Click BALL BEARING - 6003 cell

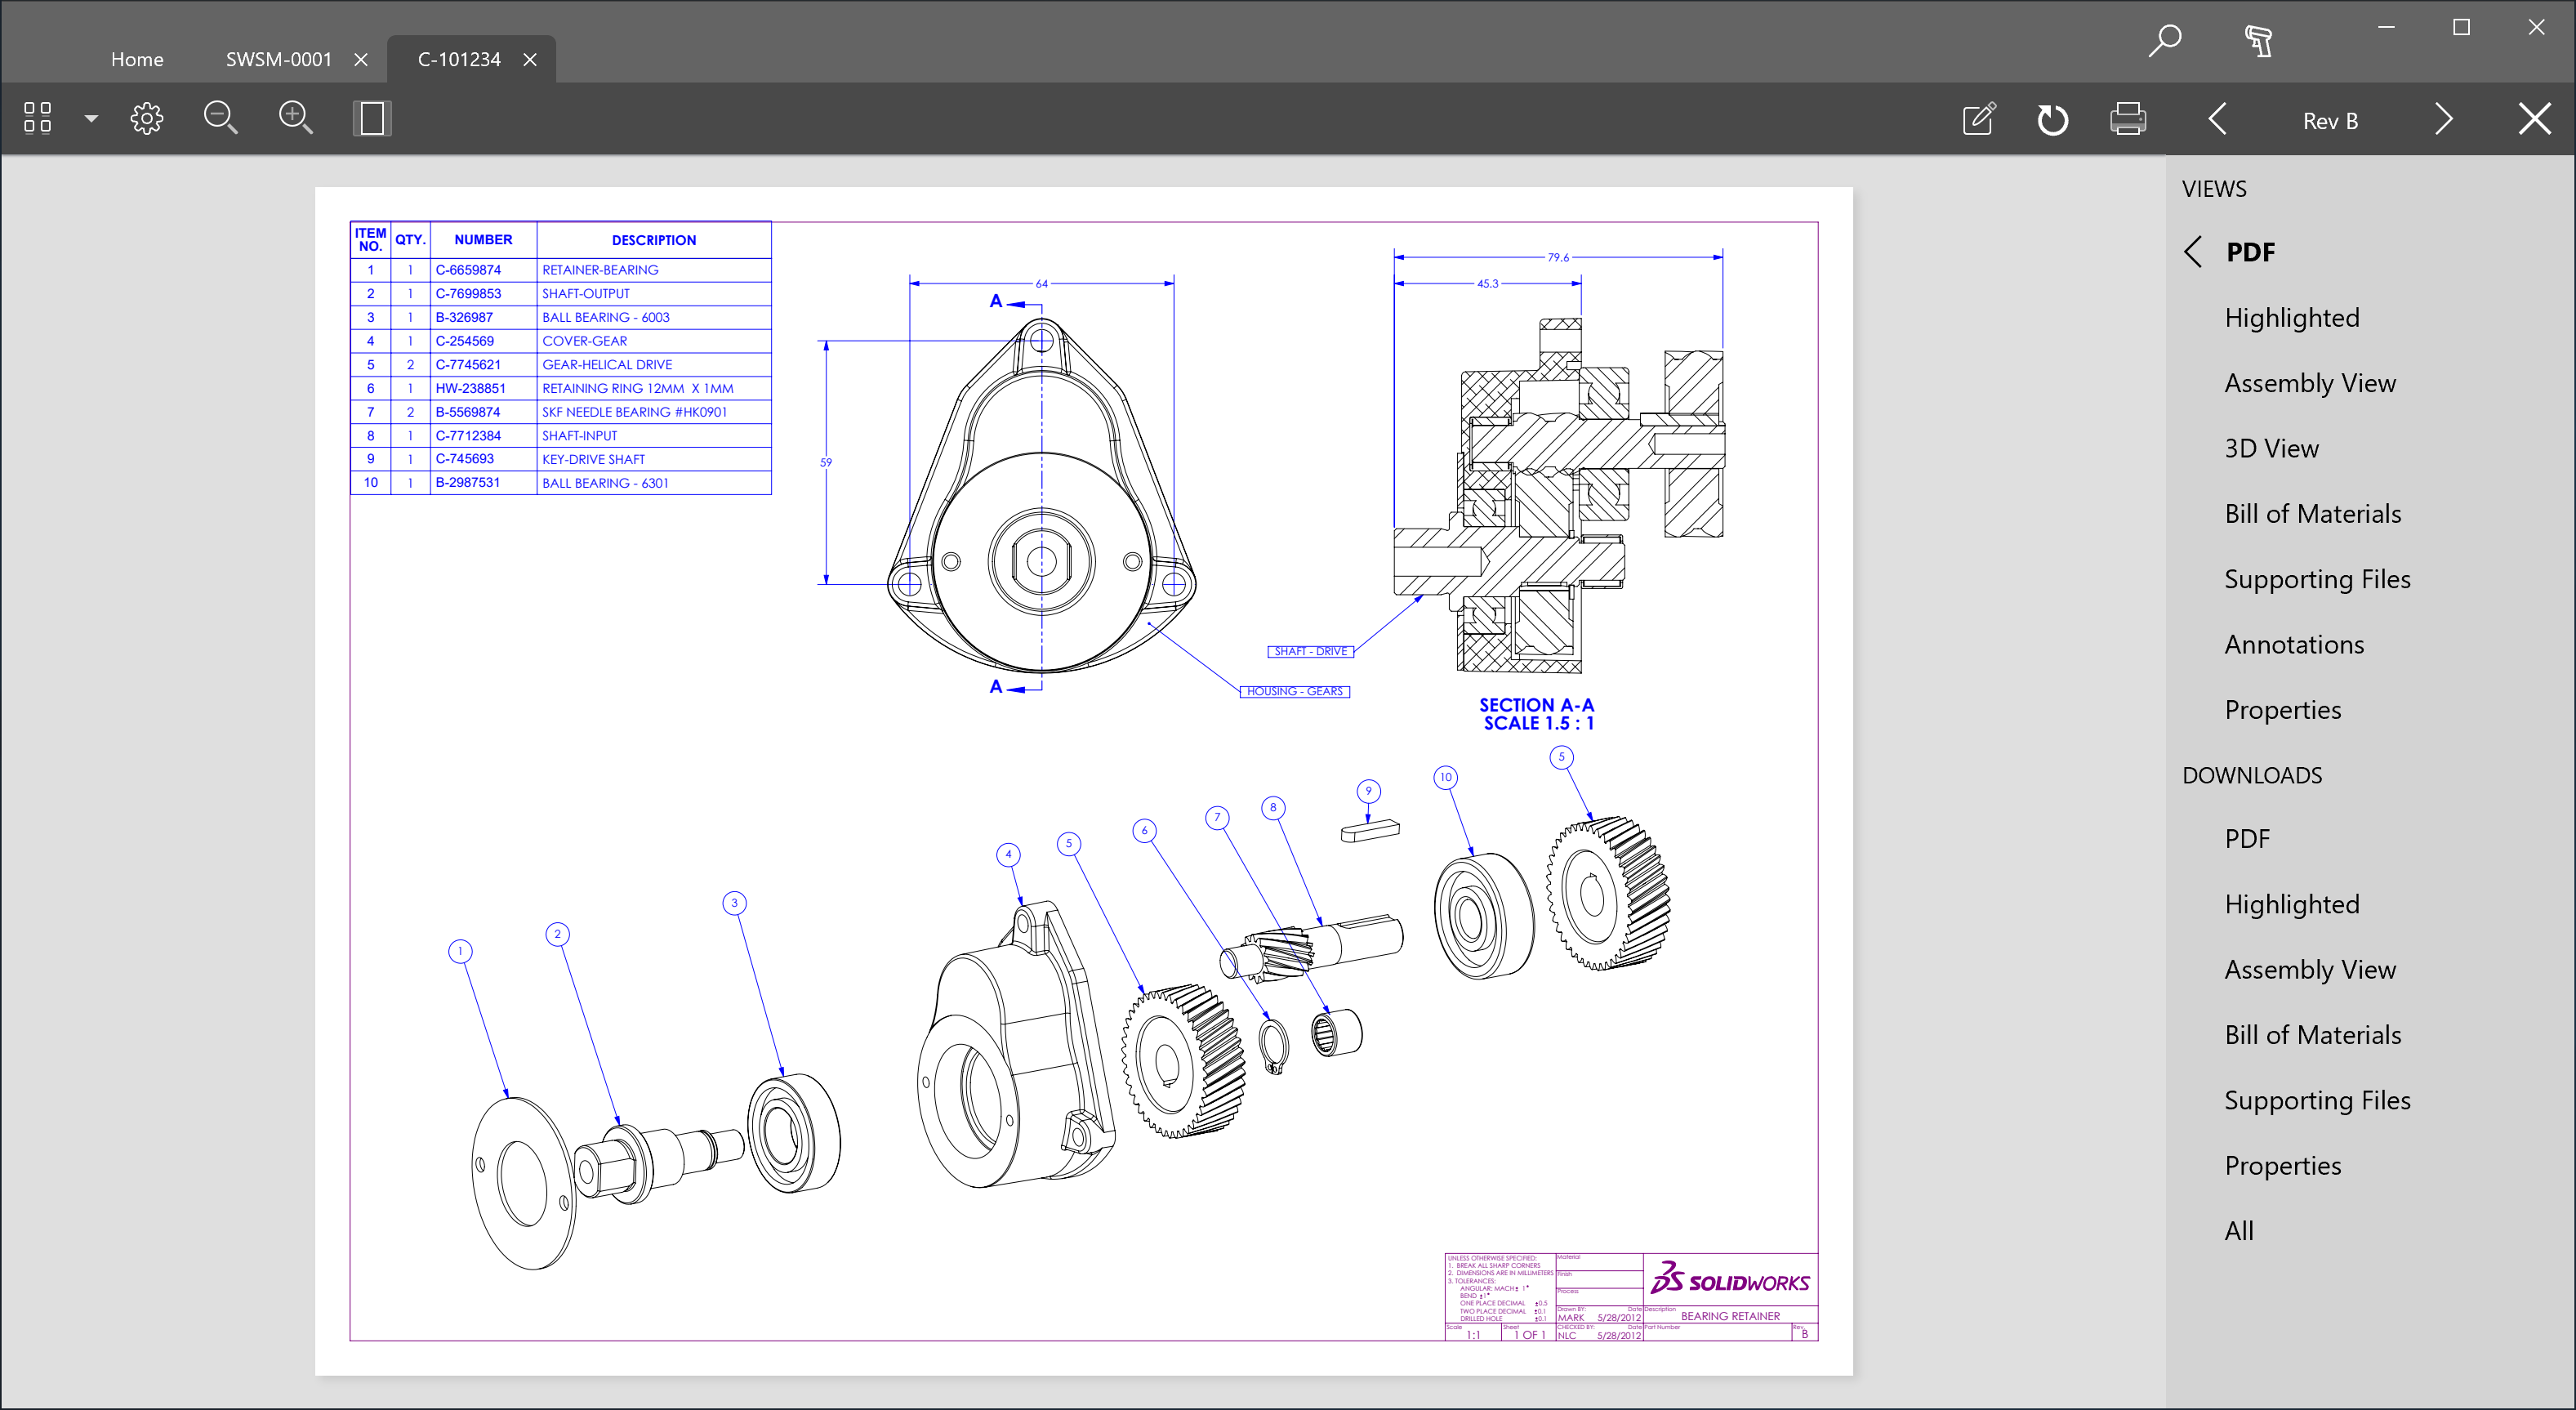coord(653,317)
